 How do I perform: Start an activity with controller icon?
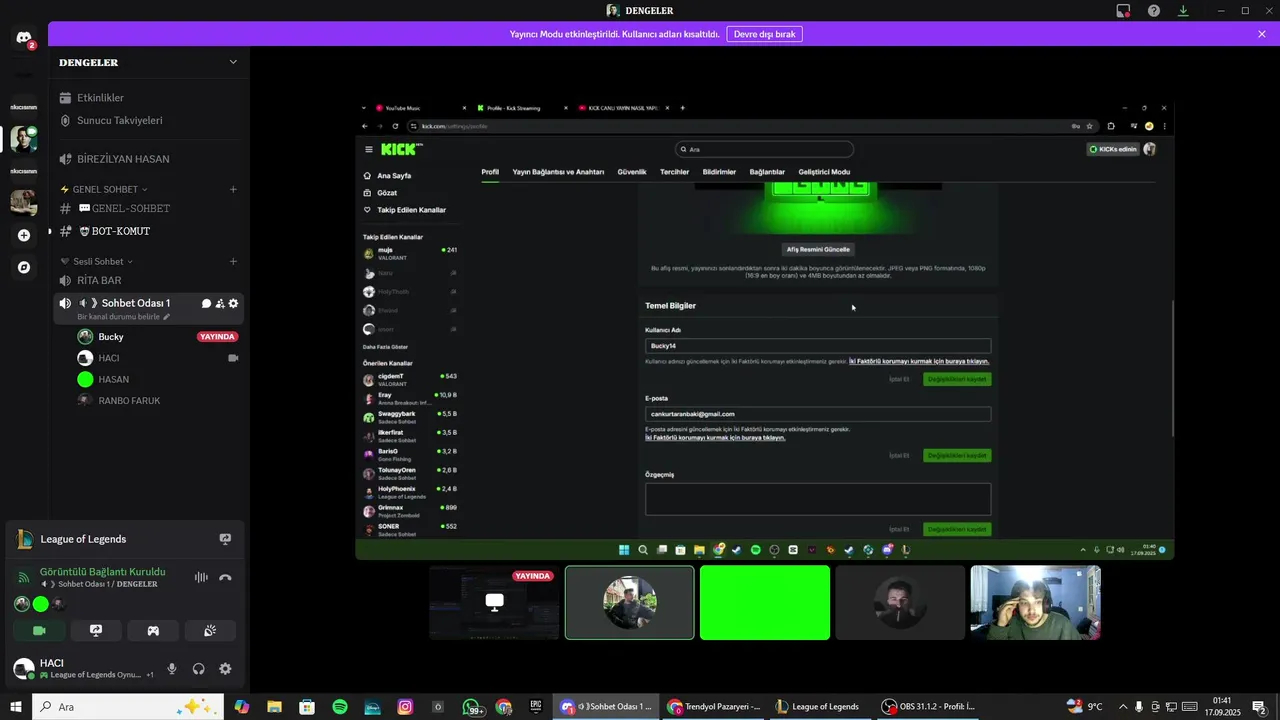153,631
